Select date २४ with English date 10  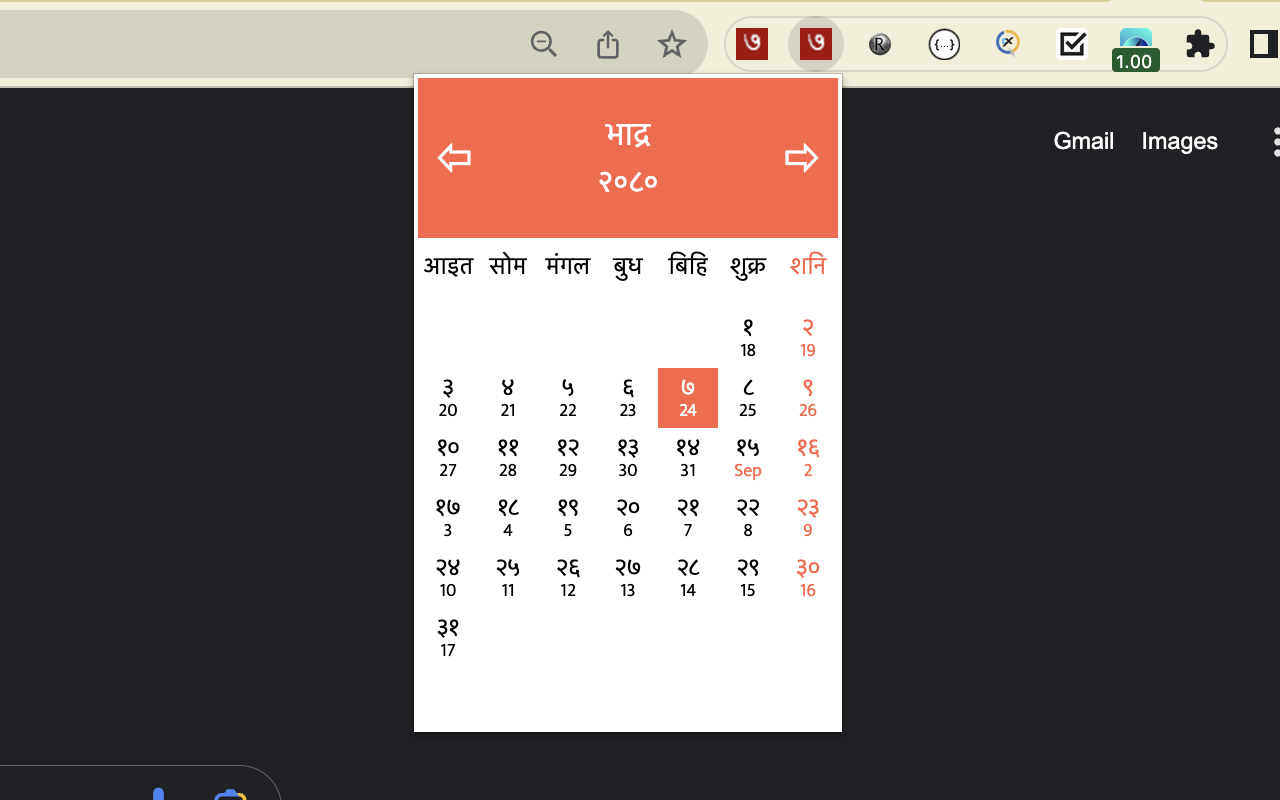pos(448,578)
